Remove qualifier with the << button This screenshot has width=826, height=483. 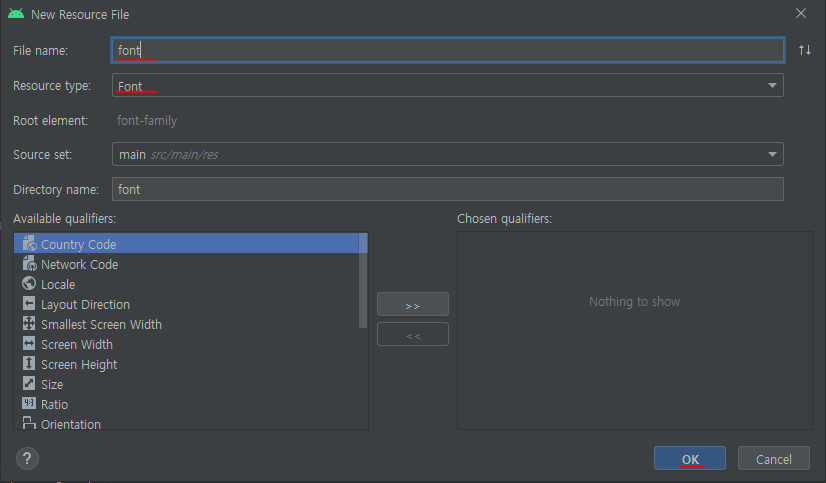click(x=413, y=334)
